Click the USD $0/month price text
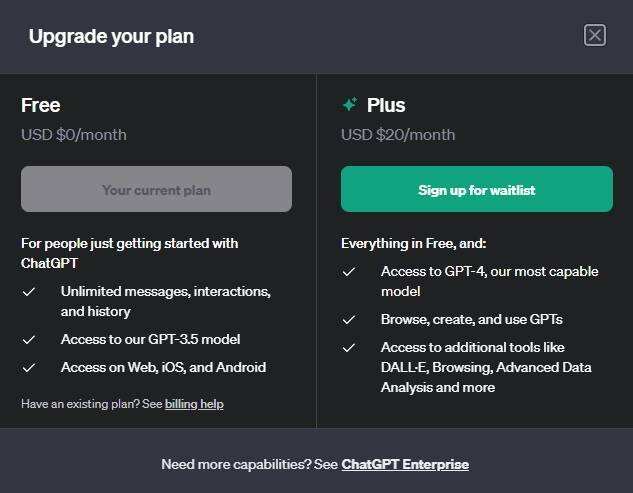Viewport: 633px width, 493px height. (x=74, y=134)
